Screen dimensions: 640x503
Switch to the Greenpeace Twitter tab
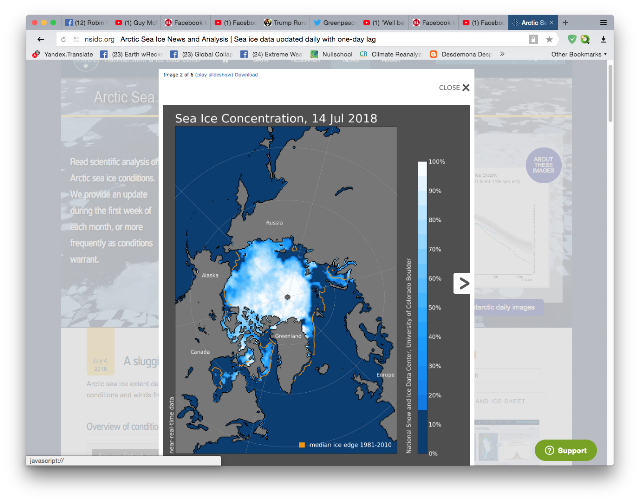coord(334,22)
